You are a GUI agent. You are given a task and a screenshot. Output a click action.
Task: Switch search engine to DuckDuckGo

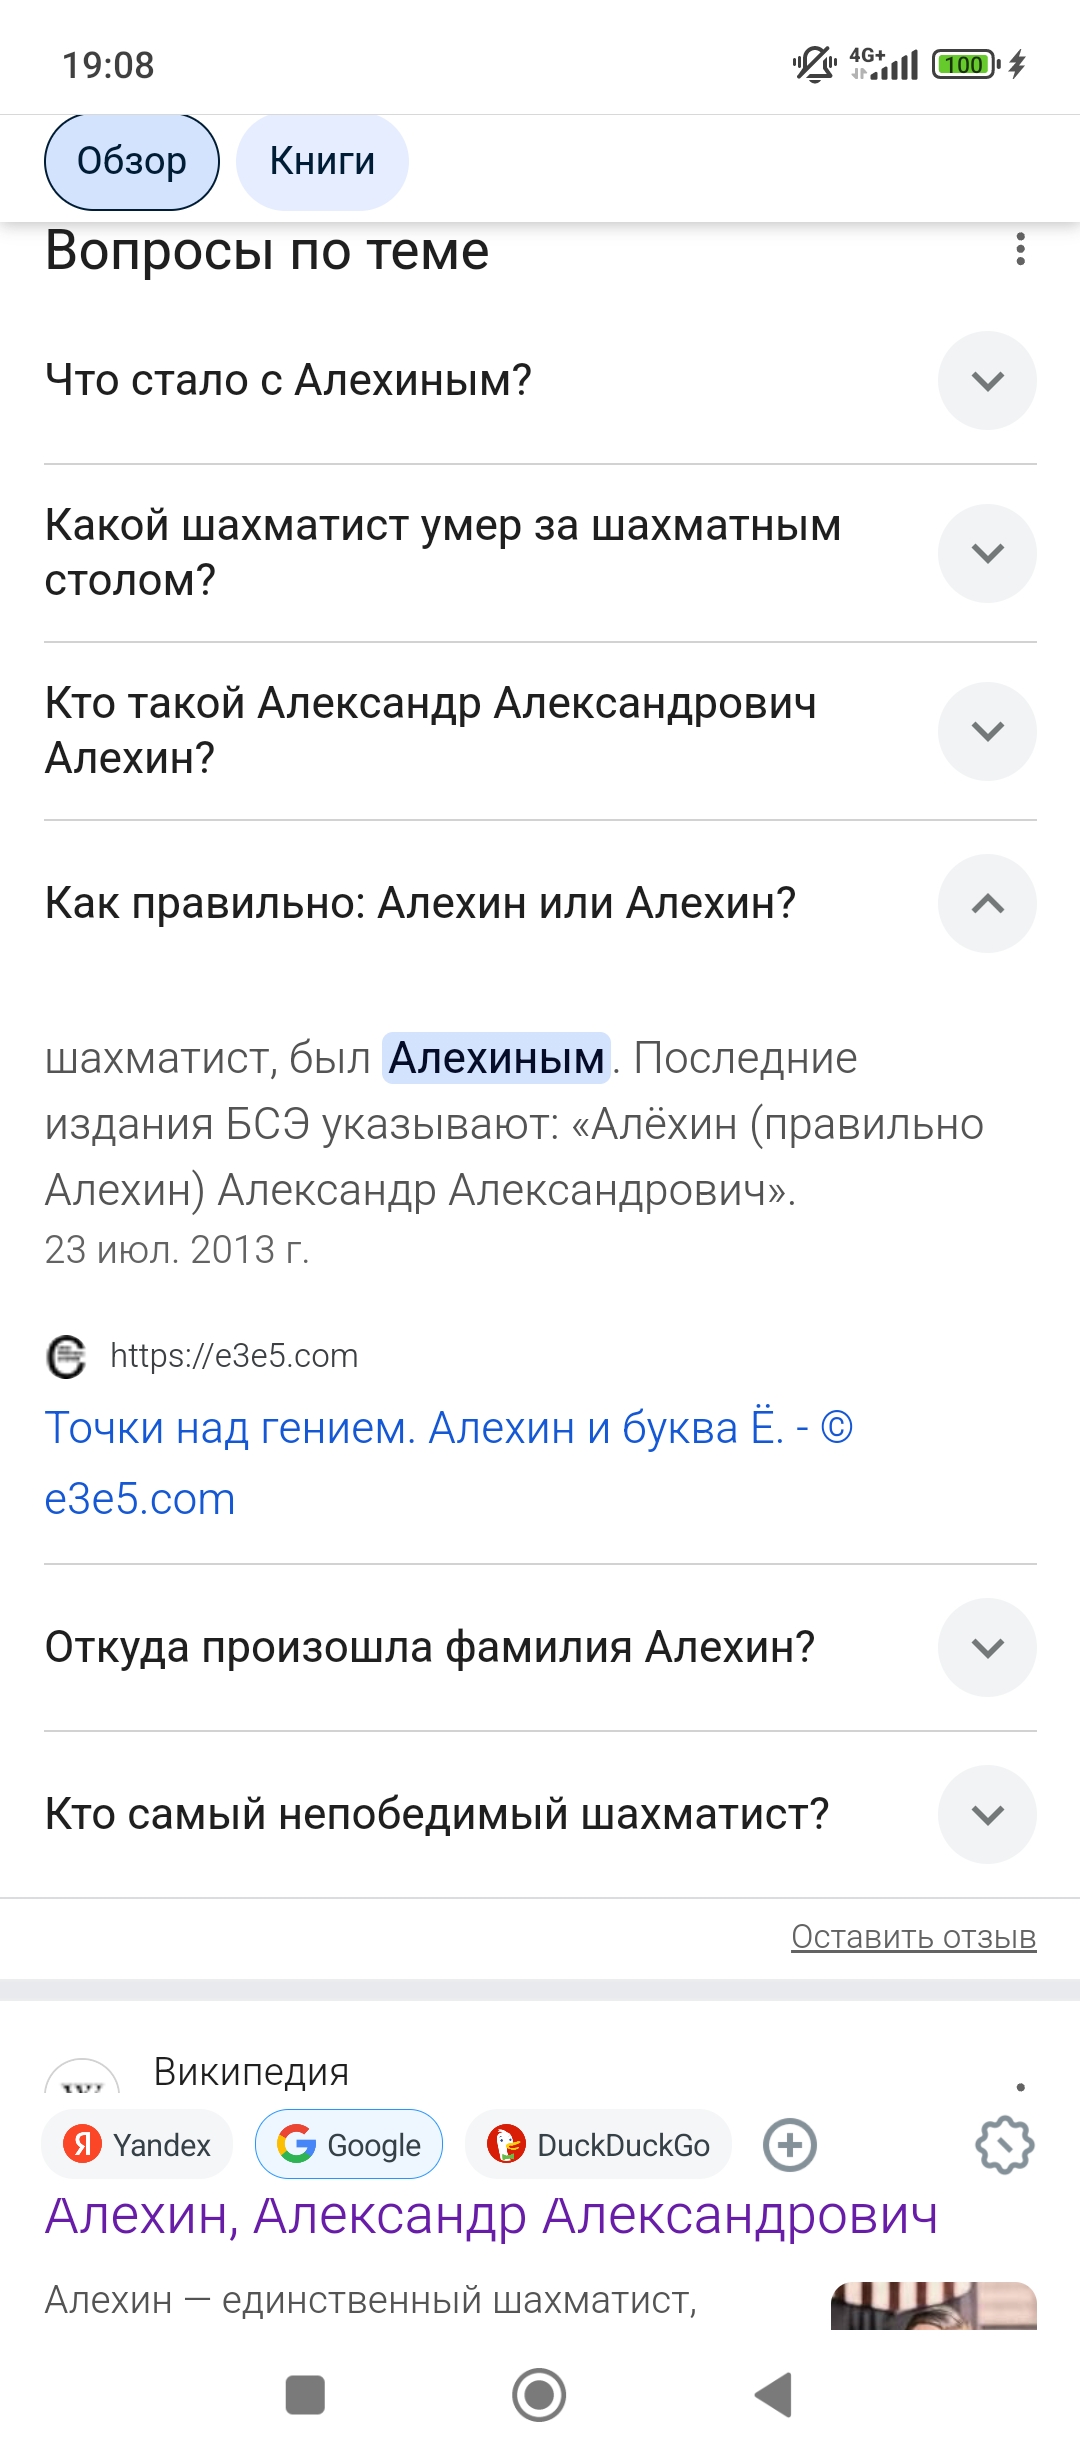tap(598, 2145)
